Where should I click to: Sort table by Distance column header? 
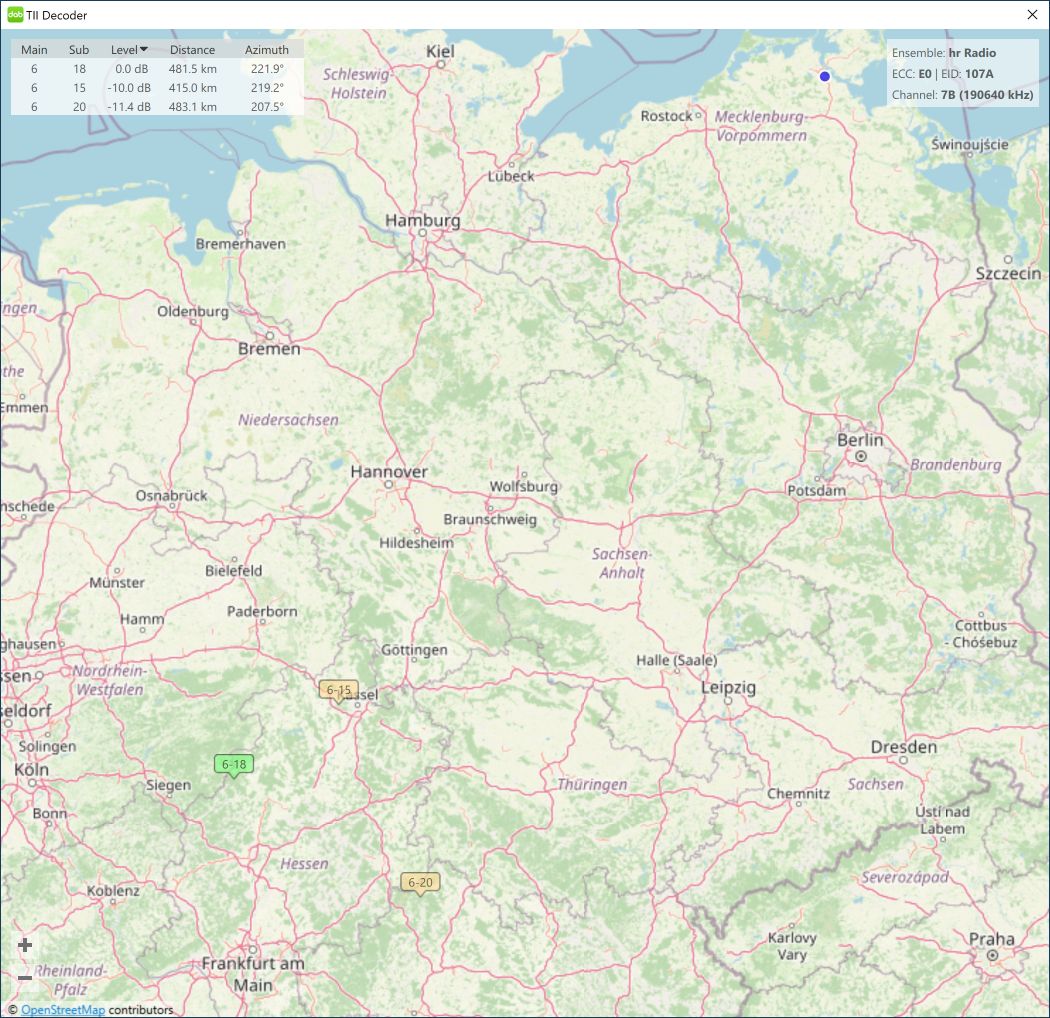click(x=192, y=50)
